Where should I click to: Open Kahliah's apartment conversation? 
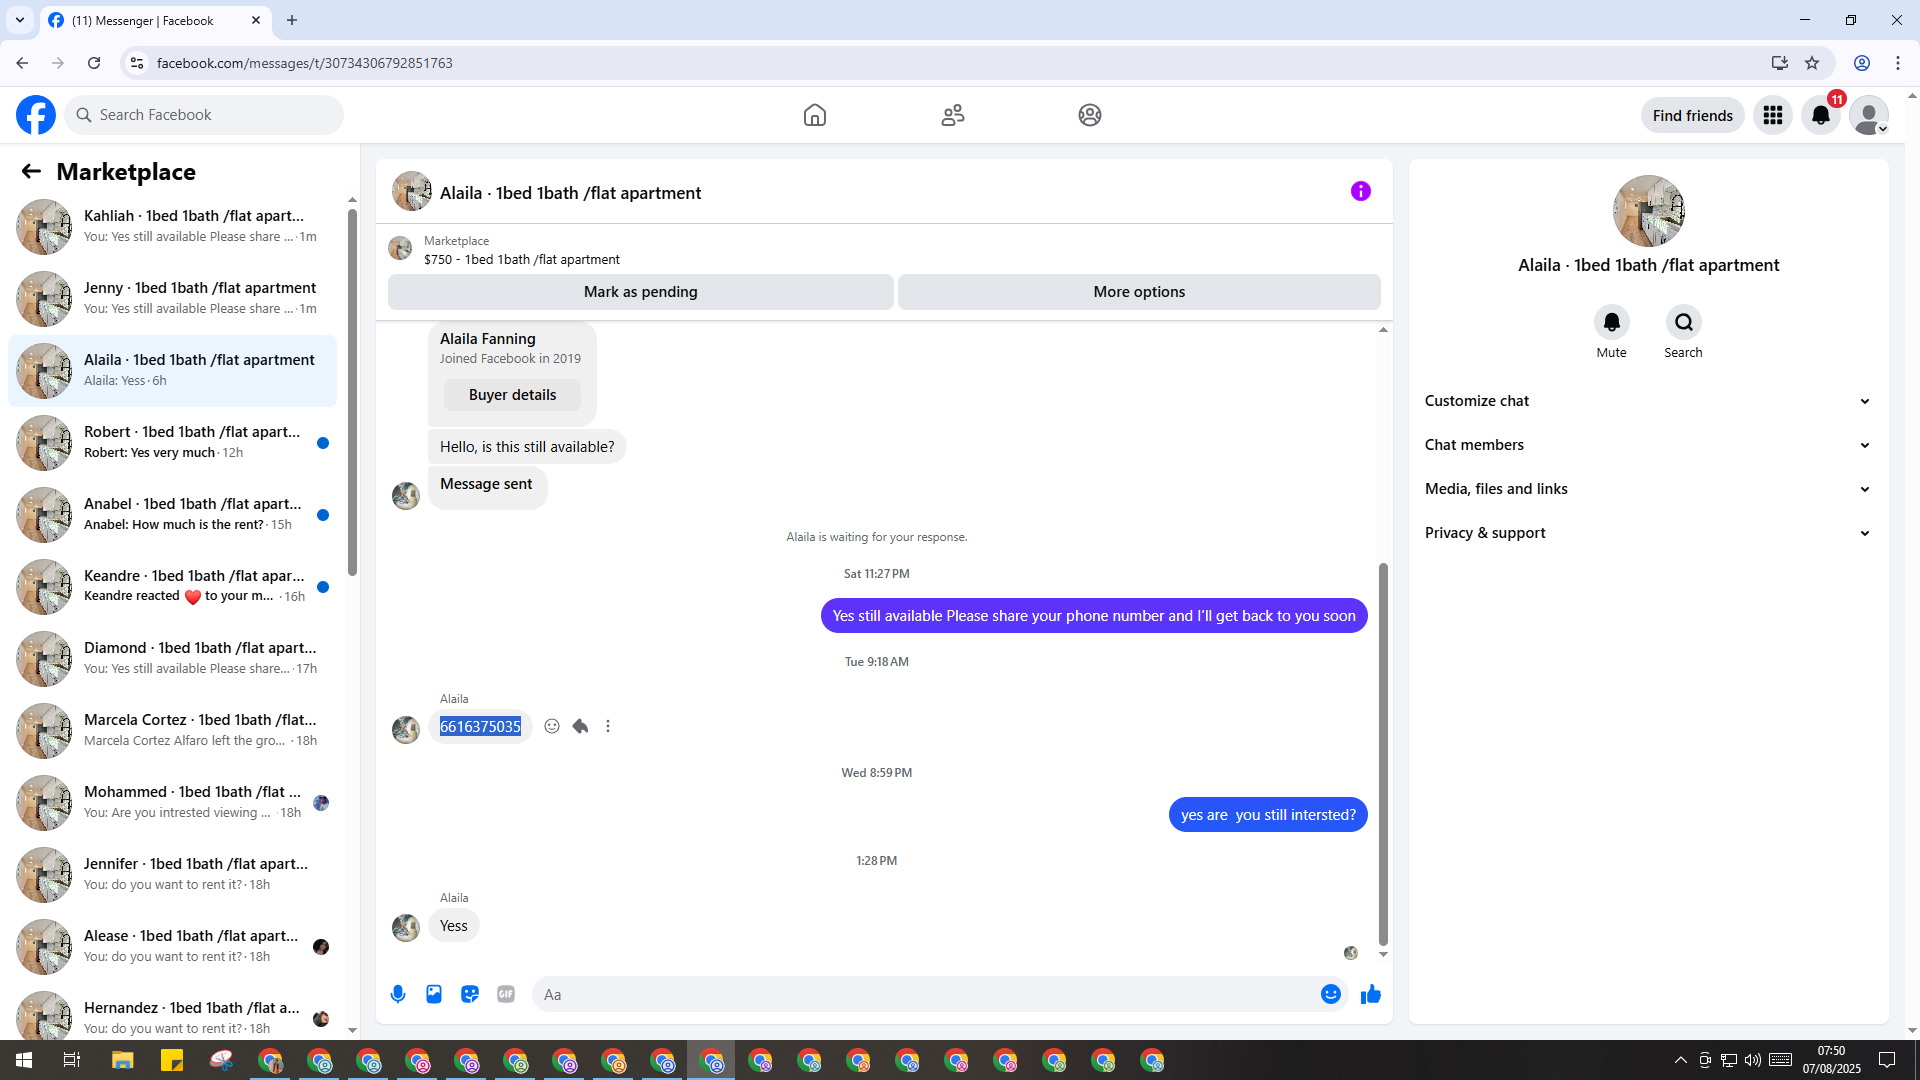pyautogui.click(x=172, y=227)
